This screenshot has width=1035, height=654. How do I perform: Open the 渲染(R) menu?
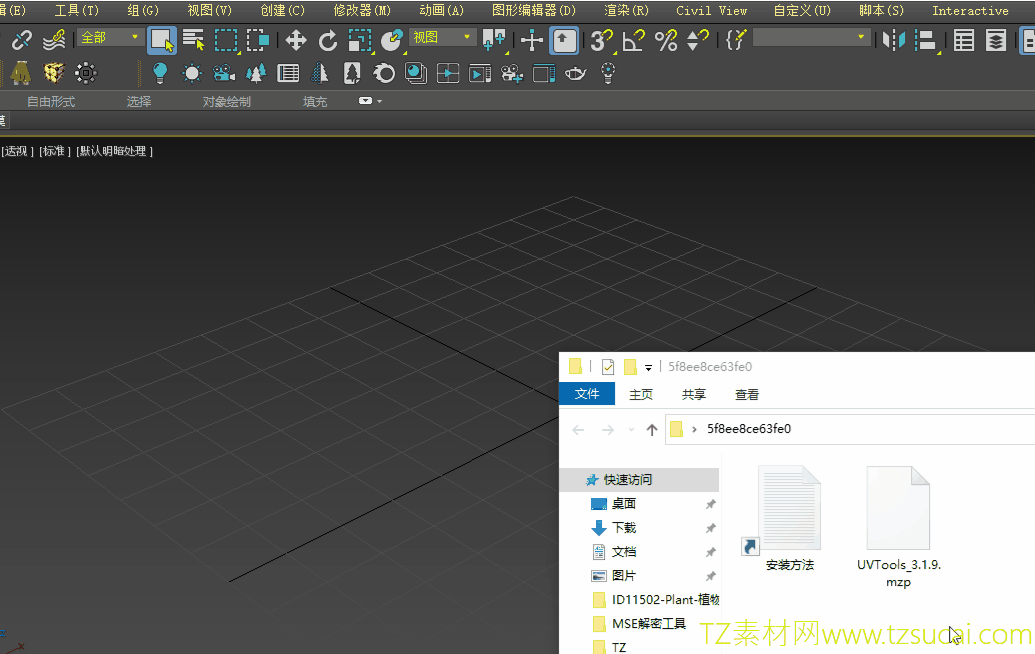coord(626,10)
